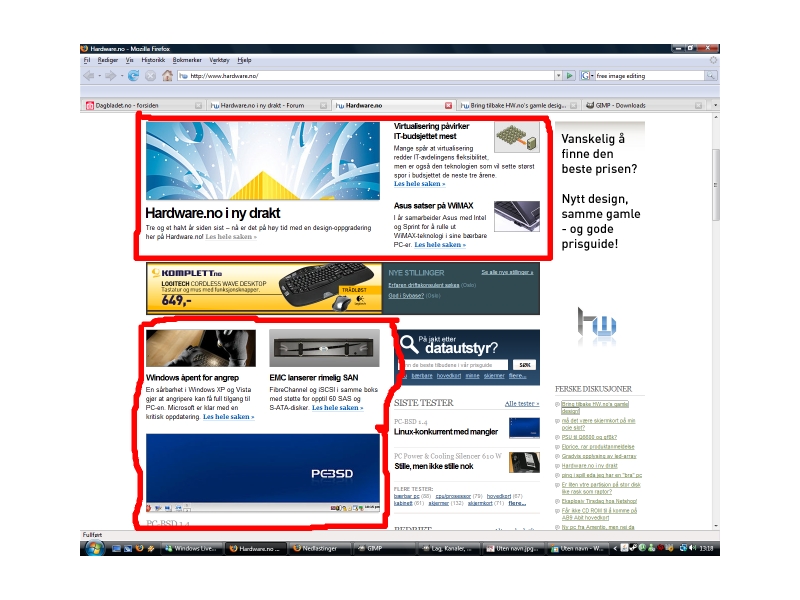Open the Rediger menu
Screen dimensions: 800x600
point(108,60)
